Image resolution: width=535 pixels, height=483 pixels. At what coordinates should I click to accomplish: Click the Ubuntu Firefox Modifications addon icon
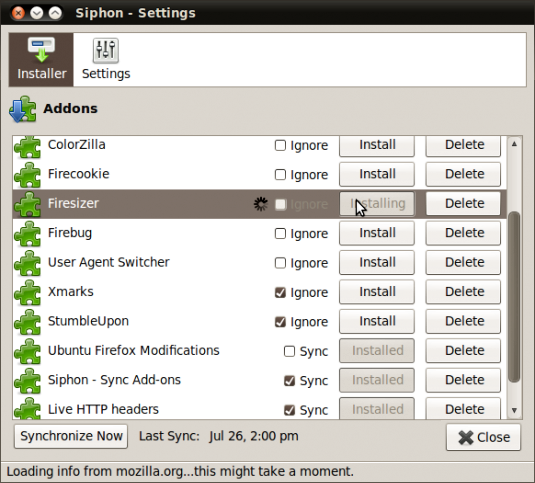tap(27, 351)
